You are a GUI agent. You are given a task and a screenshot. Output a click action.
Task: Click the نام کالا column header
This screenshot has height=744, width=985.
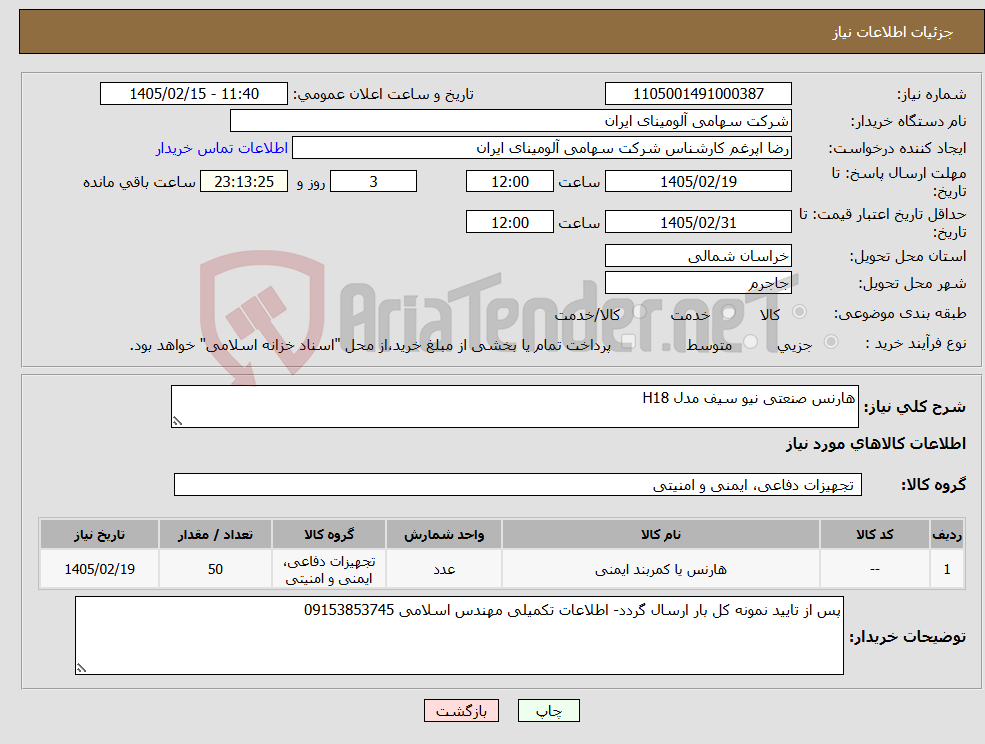pyautogui.click(x=660, y=535)
